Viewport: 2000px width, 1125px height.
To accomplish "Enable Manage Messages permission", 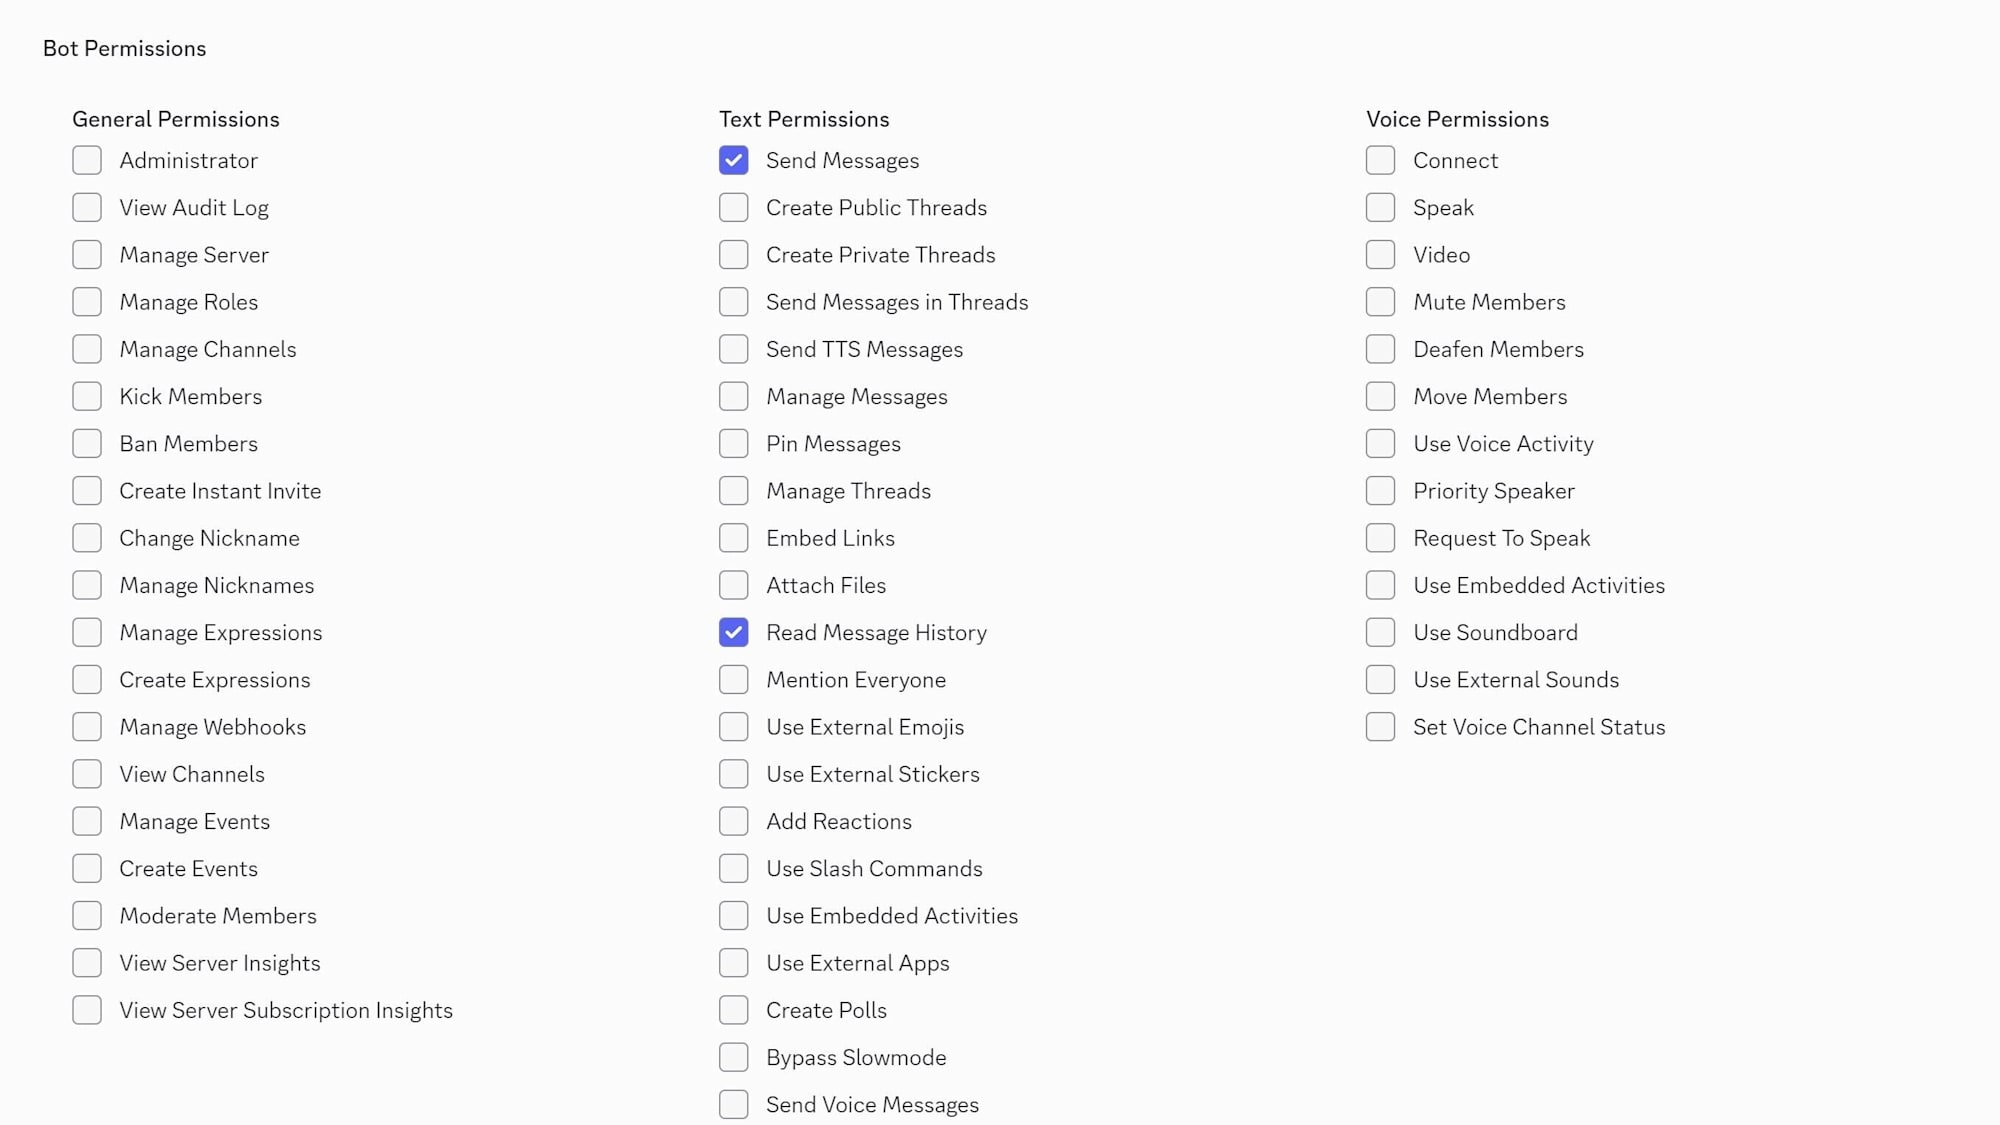I will tap(733, 396).
